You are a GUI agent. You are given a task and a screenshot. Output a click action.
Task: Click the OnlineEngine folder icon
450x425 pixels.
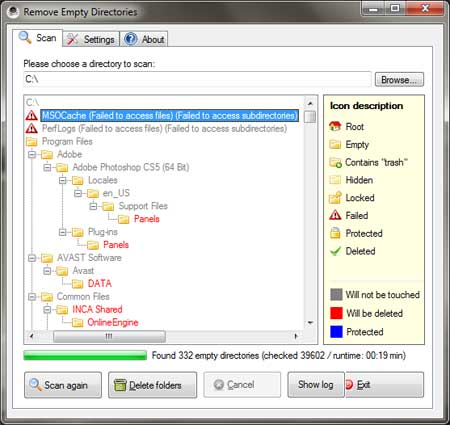[x=78, y=322]
